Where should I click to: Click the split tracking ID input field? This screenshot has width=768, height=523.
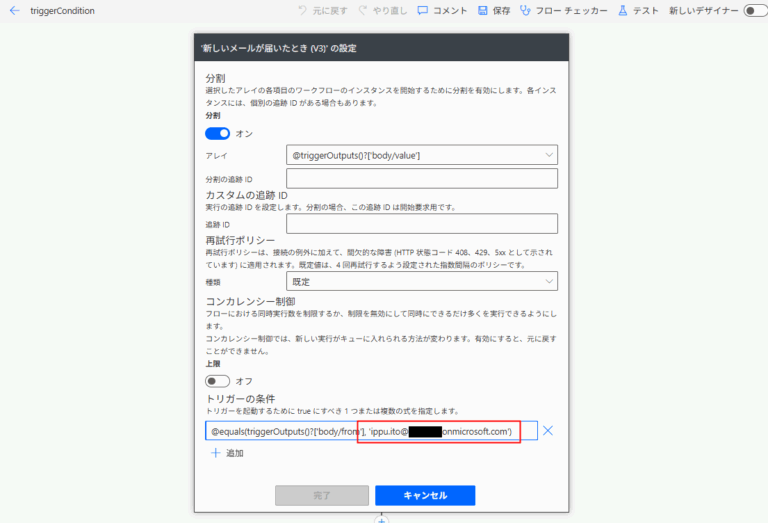point(421,178)
